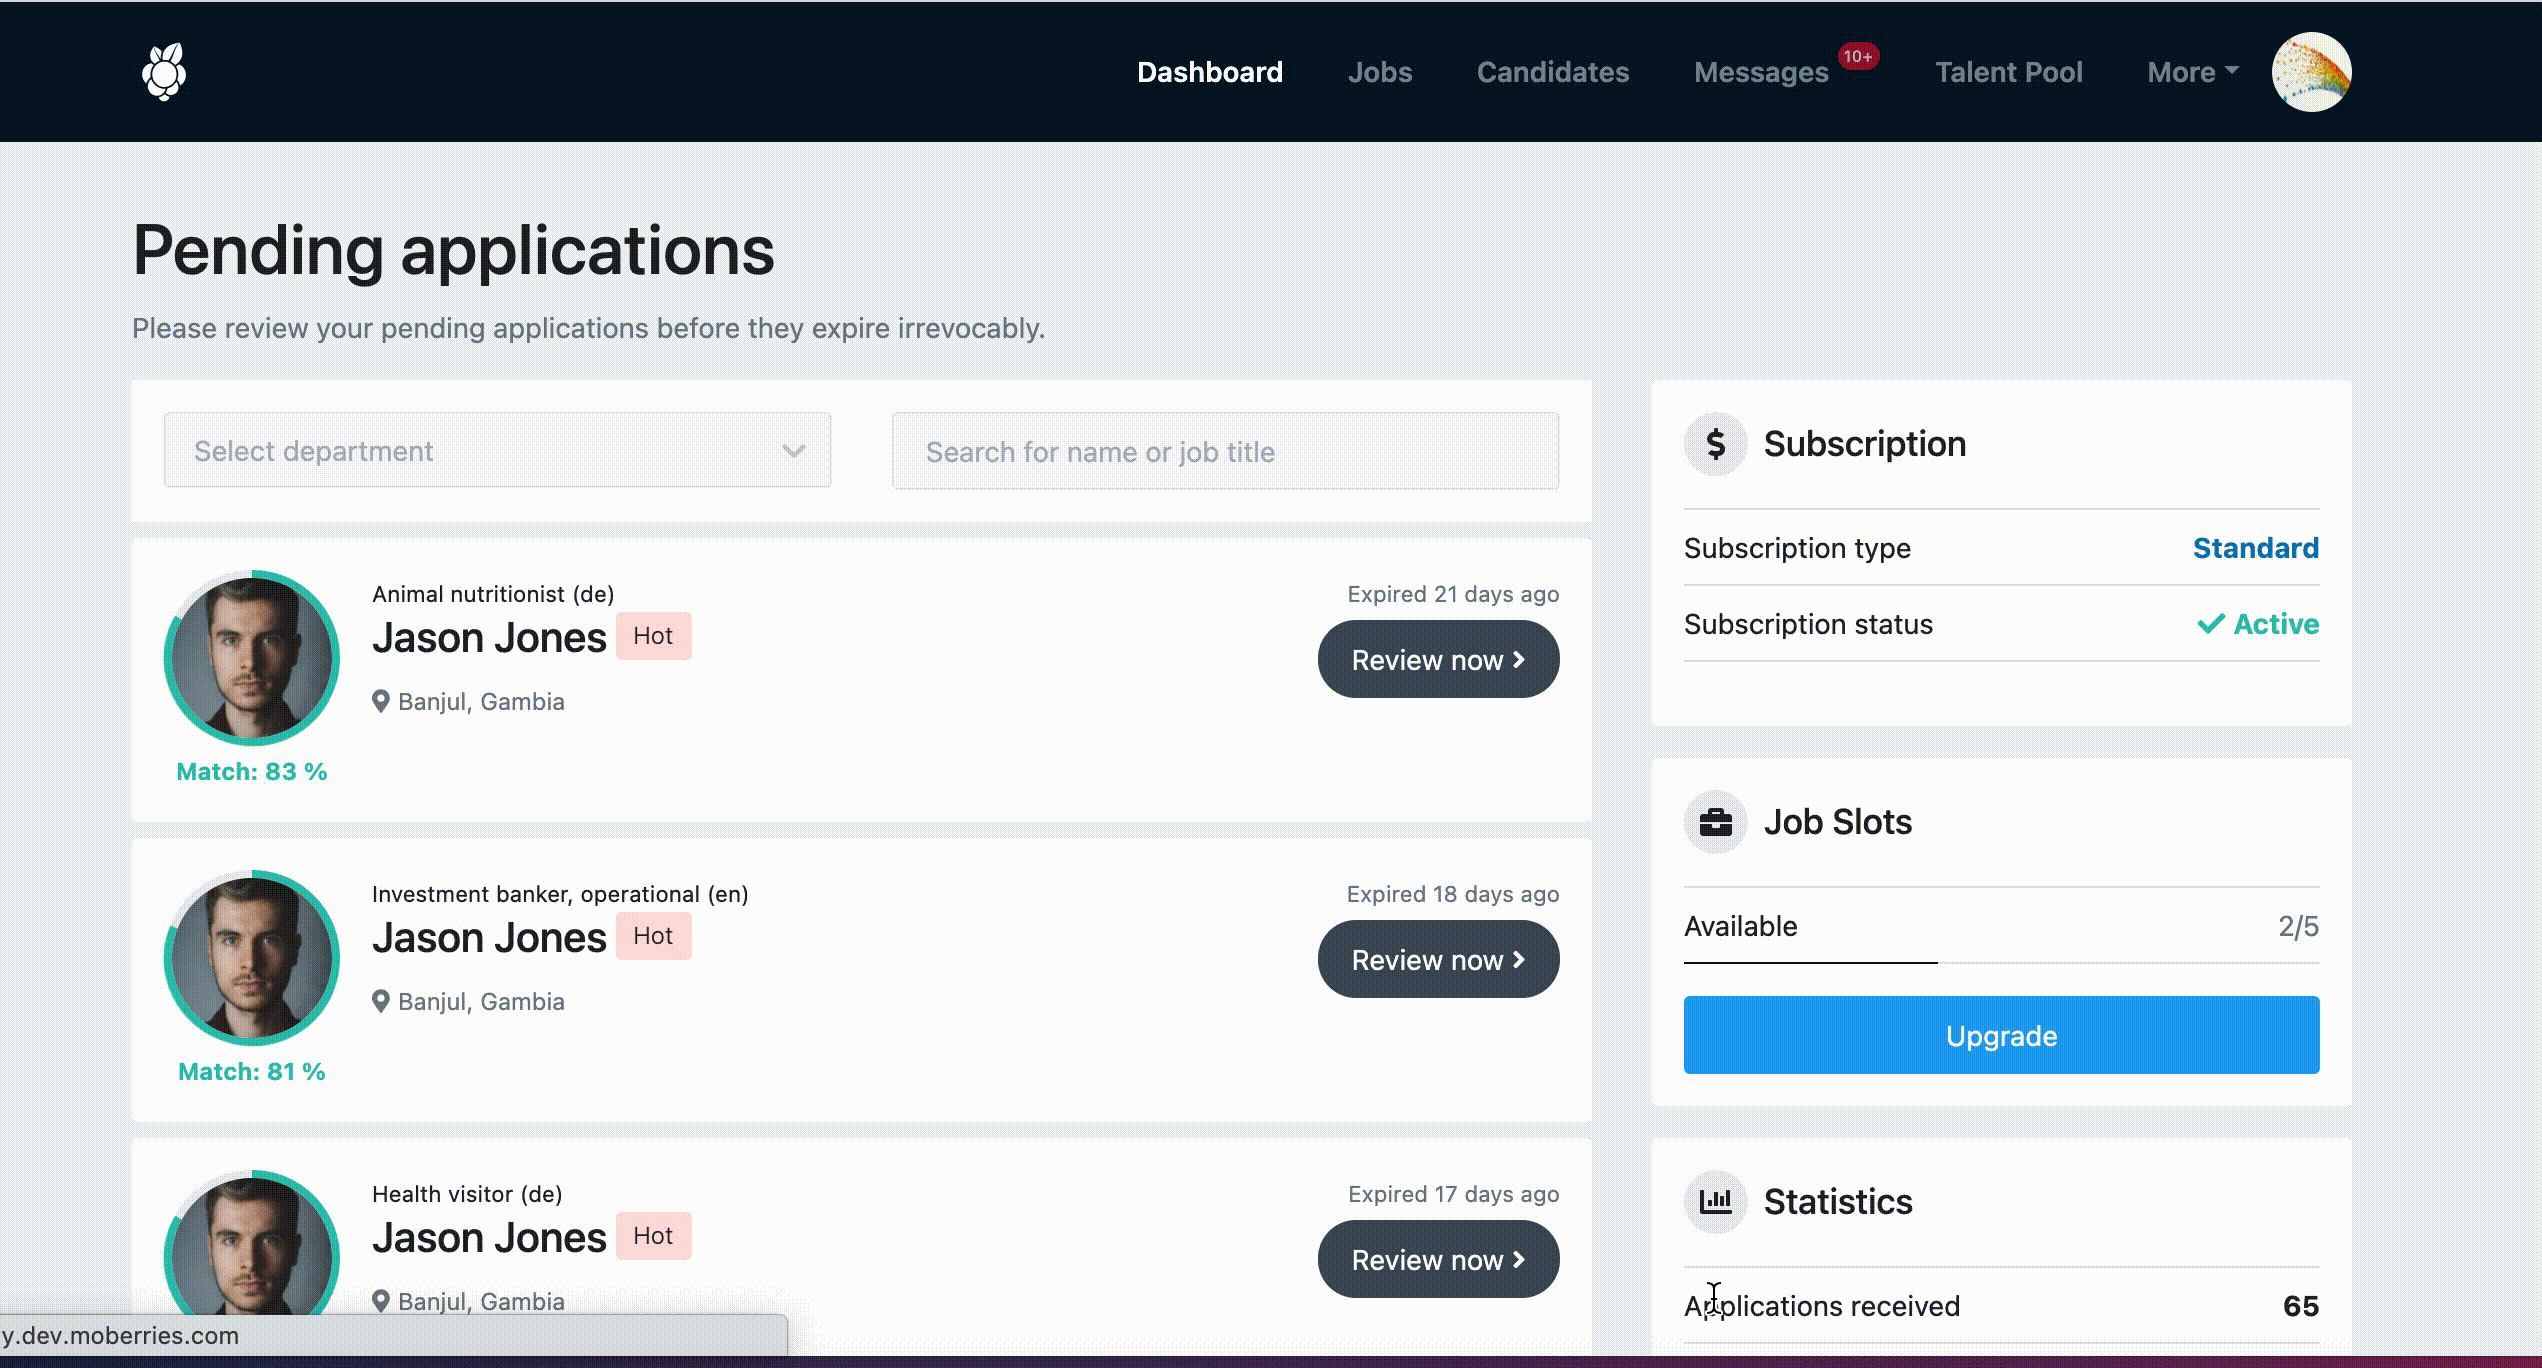This screenshot has width=2542, height=1368.
Task: Click the 'Animal nutritionist (de)' job title
Action: 493,594
